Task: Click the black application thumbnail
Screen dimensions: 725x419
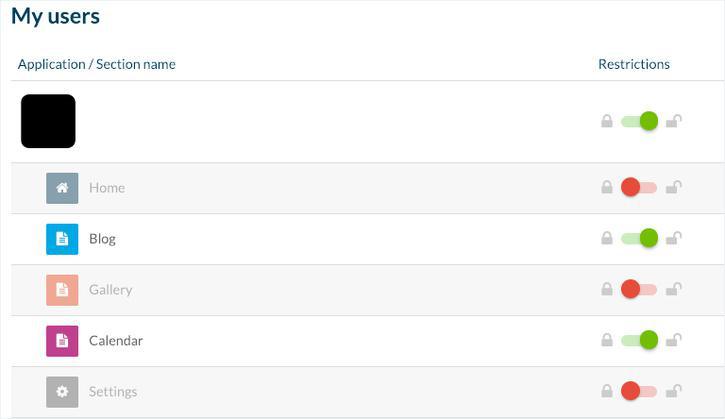Action: tap(48, 121)
